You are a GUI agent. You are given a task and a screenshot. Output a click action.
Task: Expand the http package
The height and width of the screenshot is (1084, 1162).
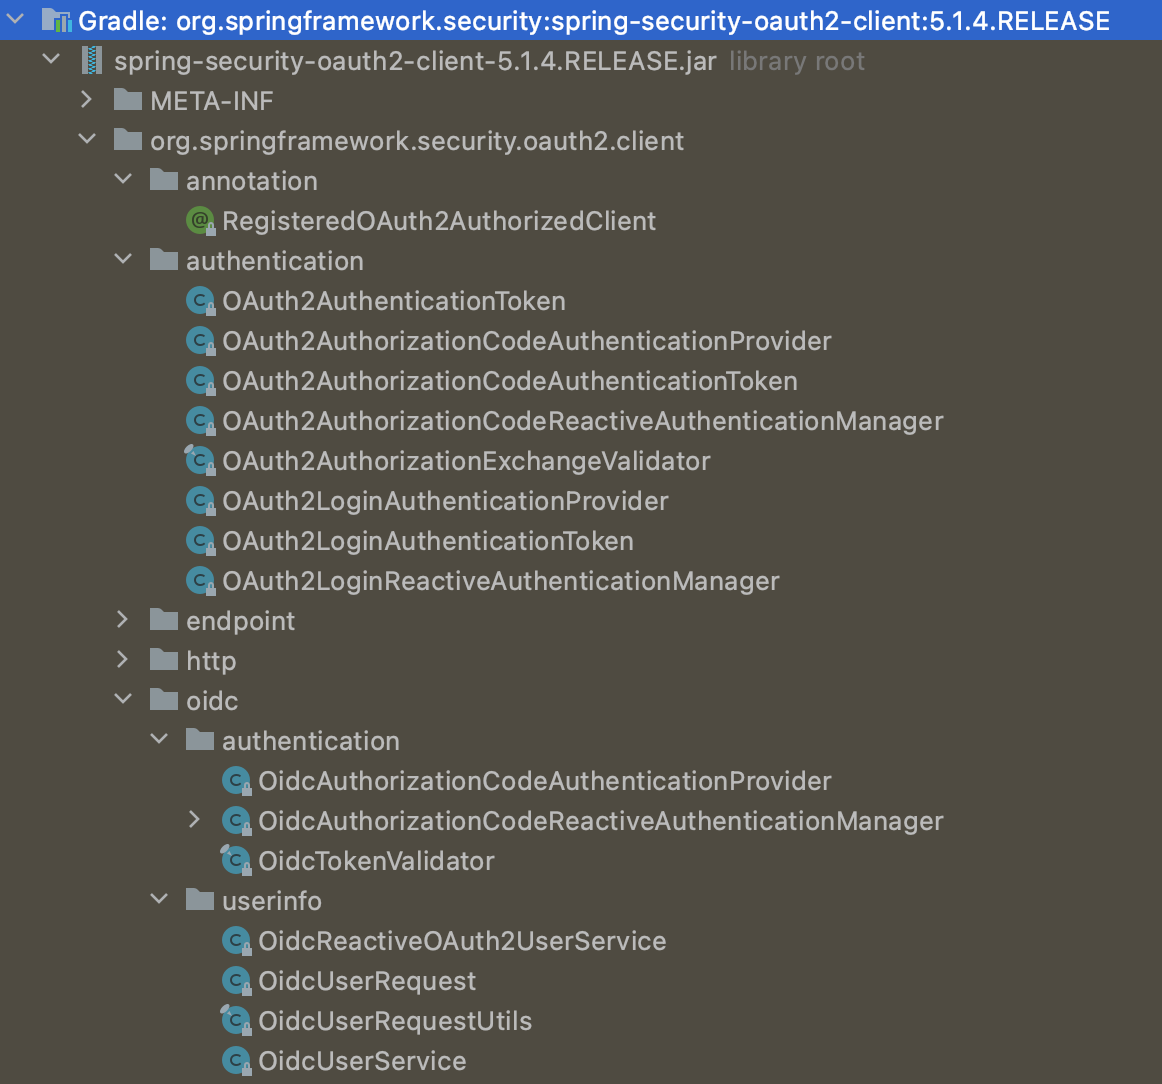(122, 659)
